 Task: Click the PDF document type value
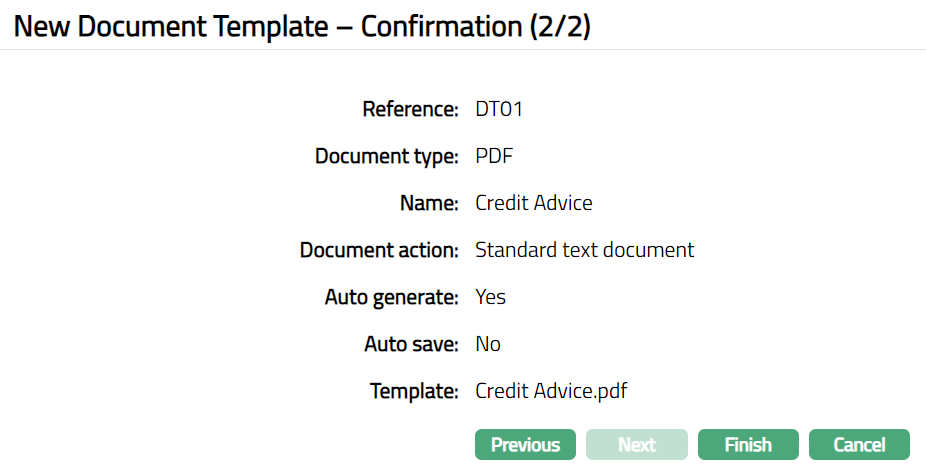494,156
